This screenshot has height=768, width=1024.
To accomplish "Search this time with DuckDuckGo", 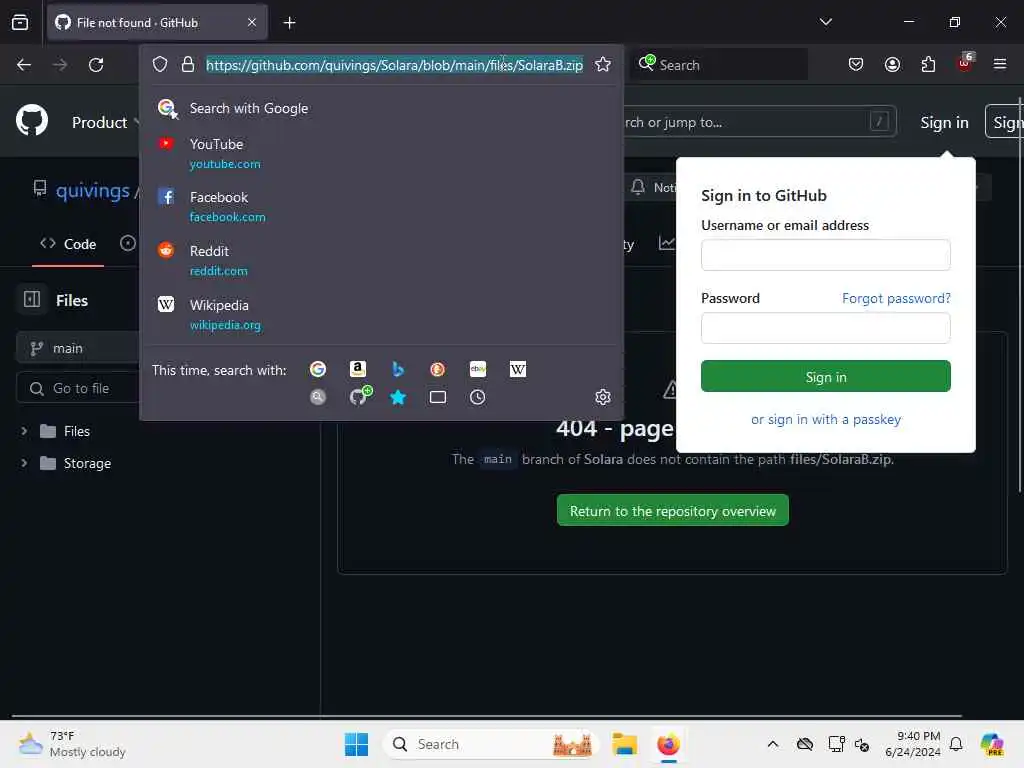I will click(438, 370).
